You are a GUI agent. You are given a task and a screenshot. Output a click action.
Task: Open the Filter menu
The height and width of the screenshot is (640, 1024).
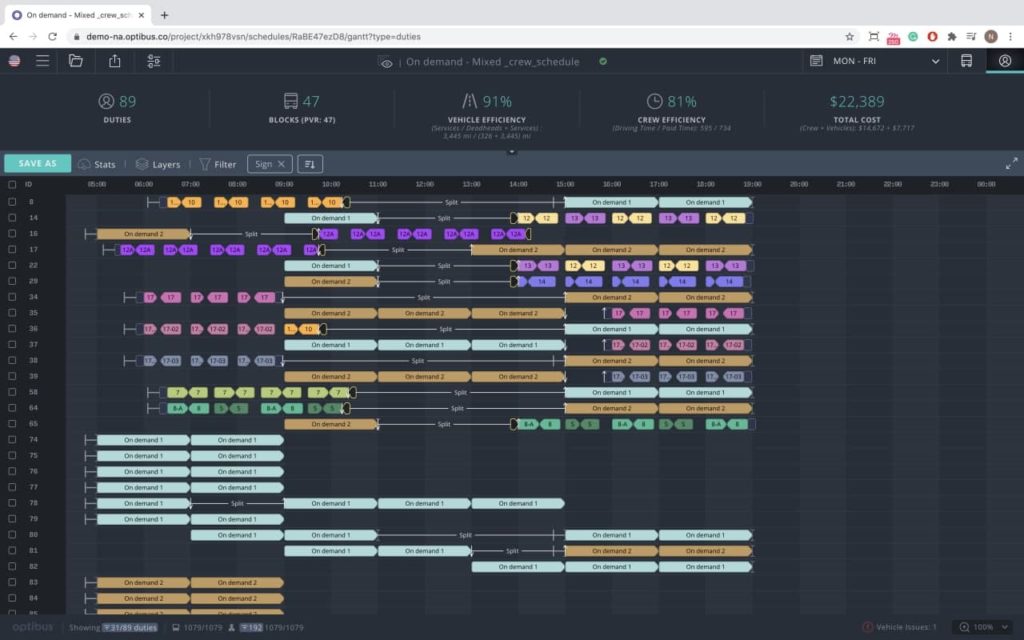(x=222, y=163)
